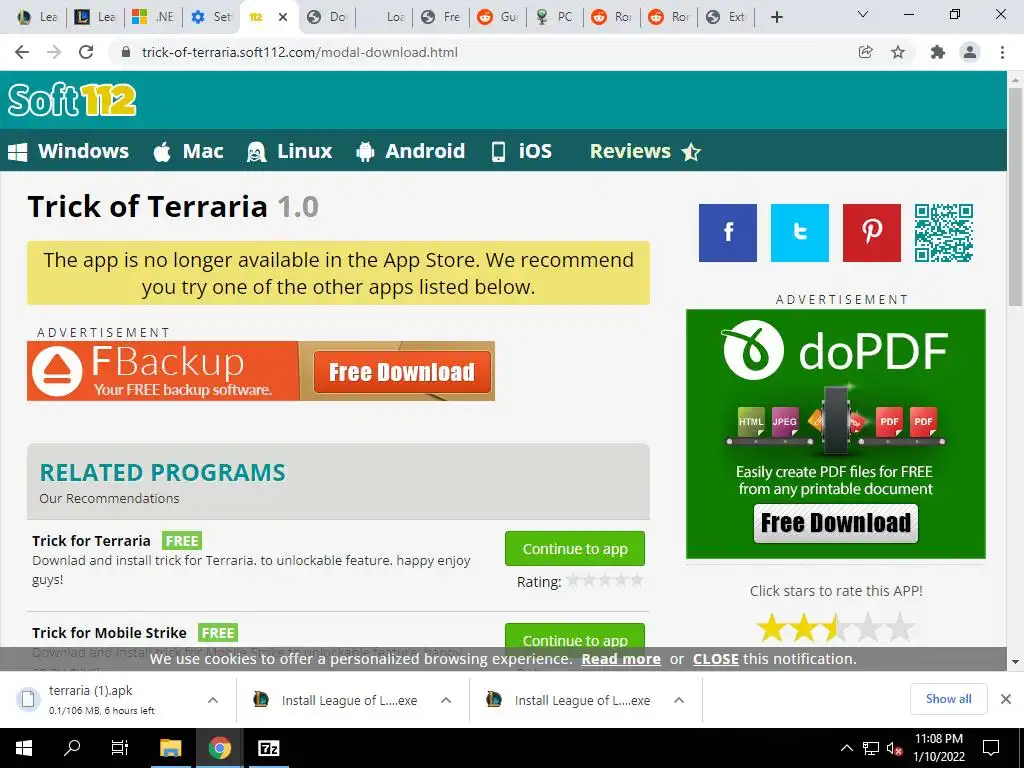1024x768 pixels.
Task: Open the Android category
Action: (x=411, y=152)
